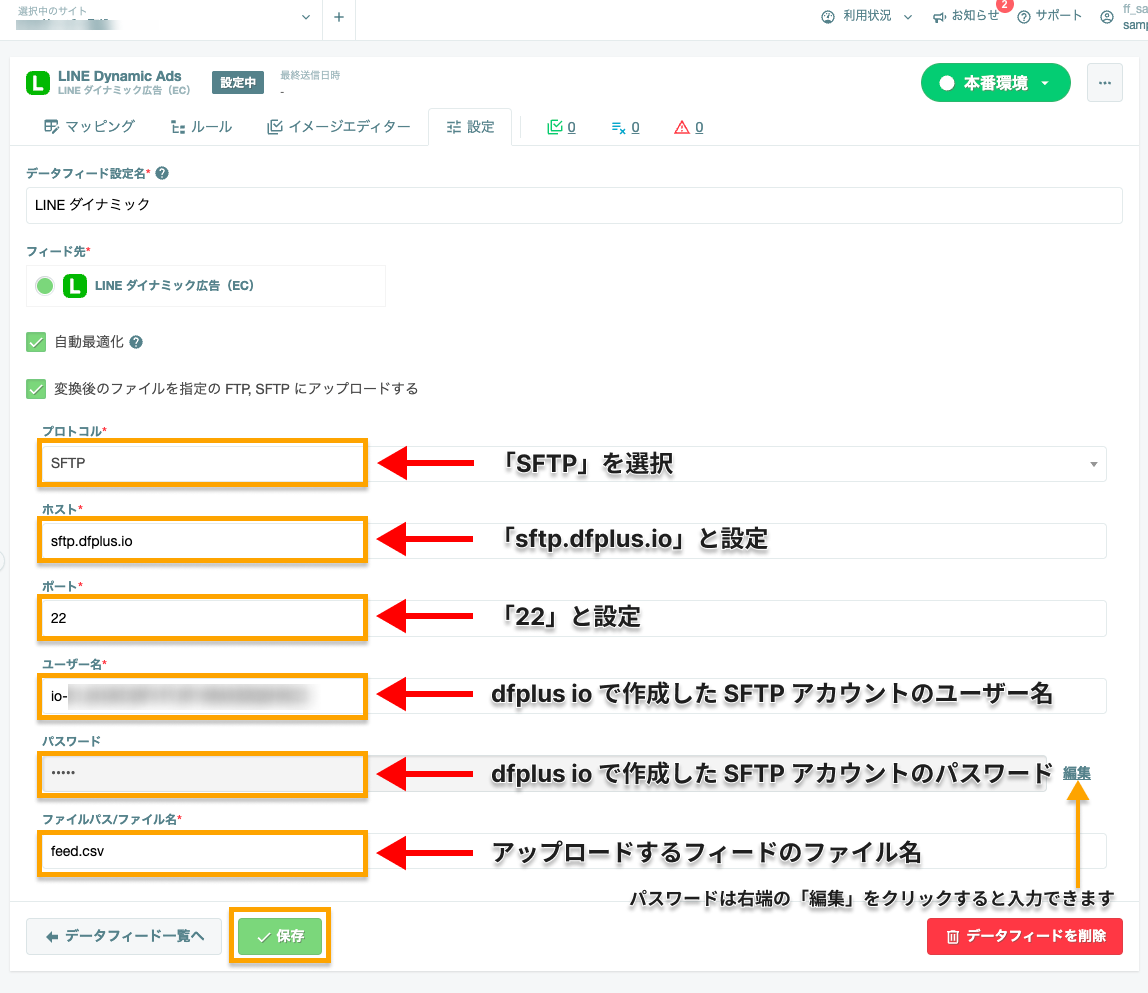Click the 設定中 status badge
This screenshot has width=1148, height=993.
238,83
